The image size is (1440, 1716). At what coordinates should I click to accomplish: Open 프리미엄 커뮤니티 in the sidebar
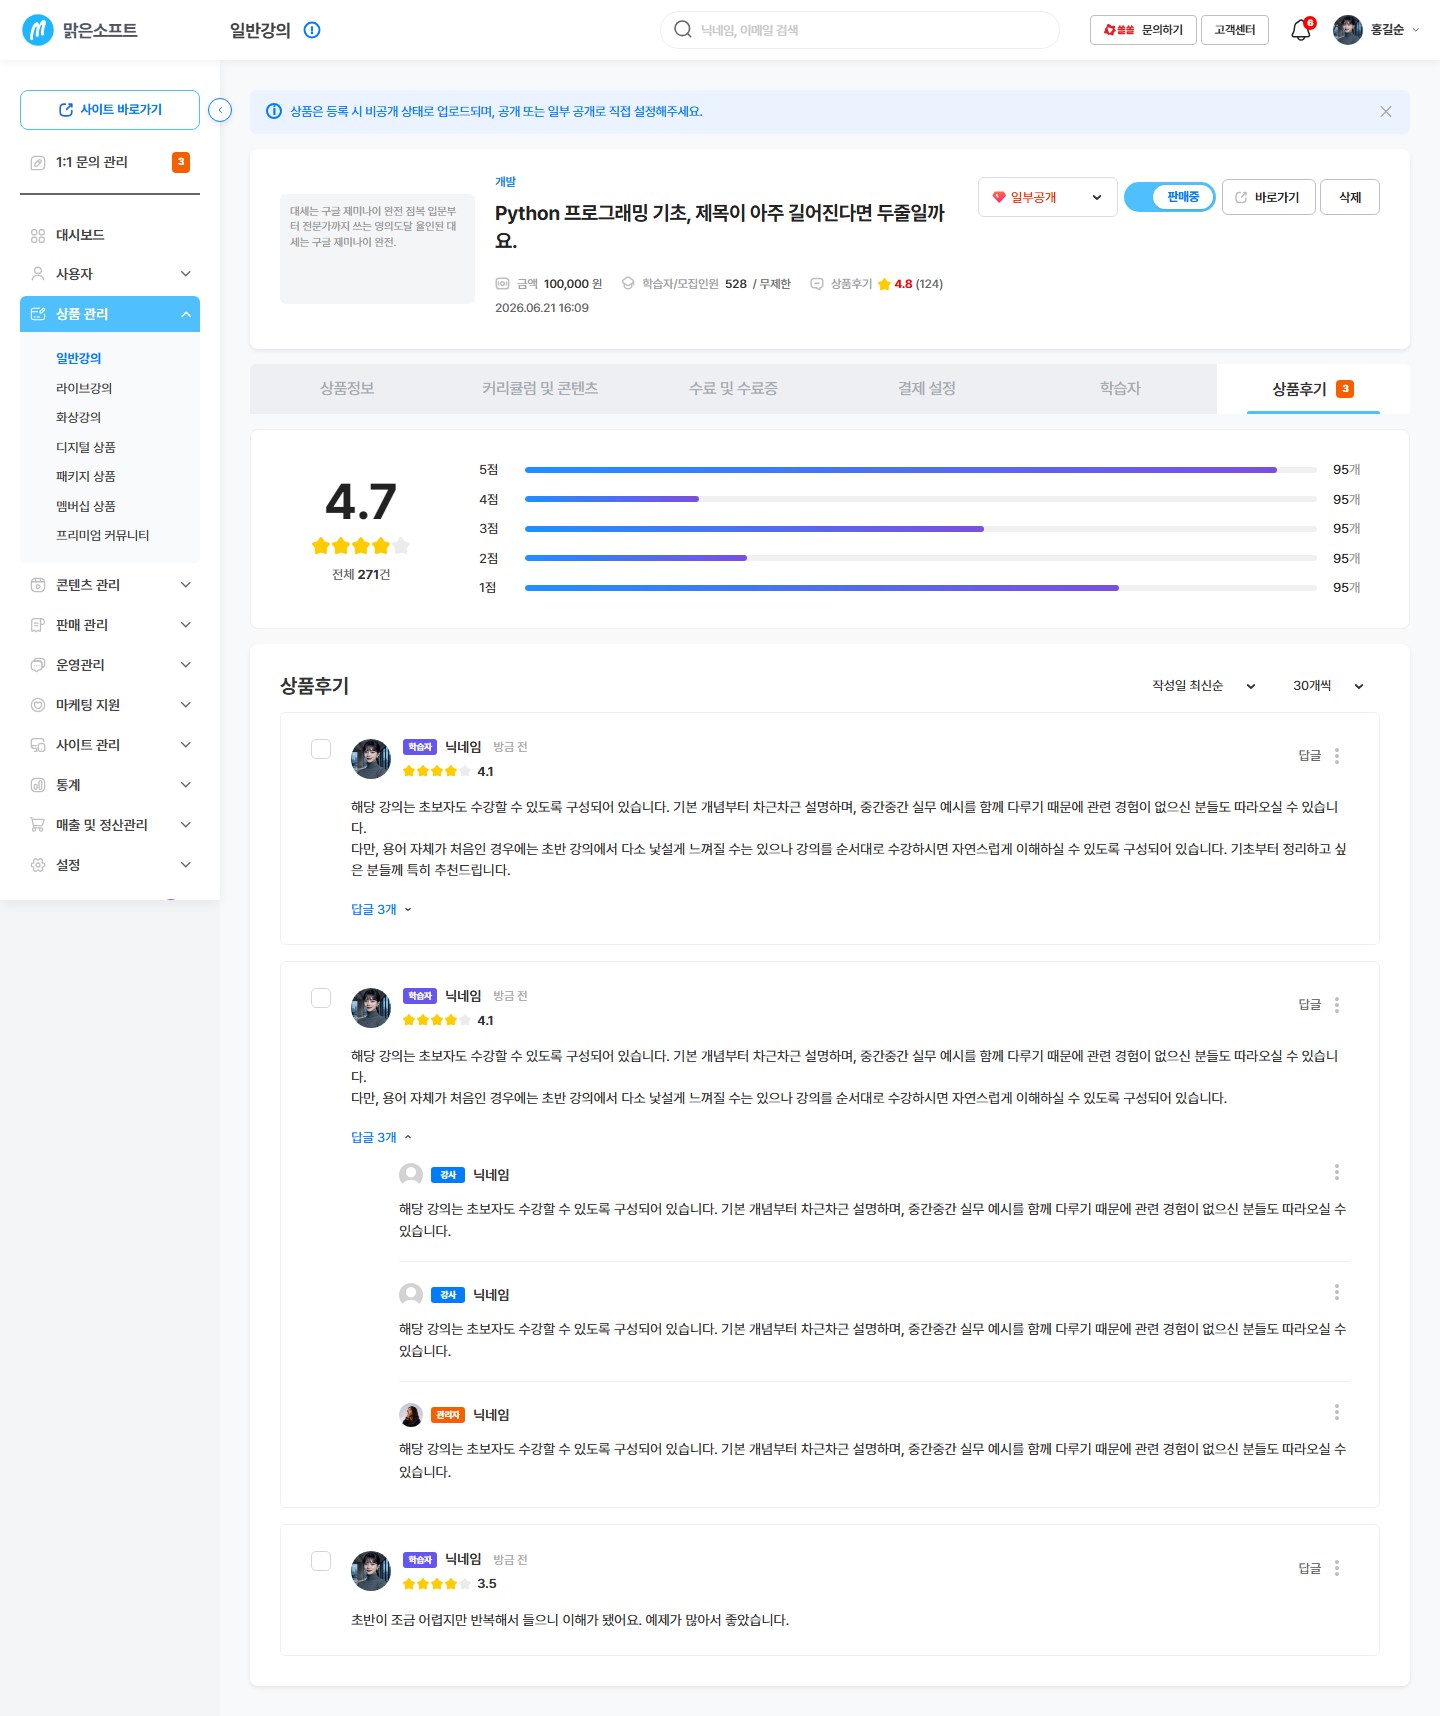click(103, 535)
